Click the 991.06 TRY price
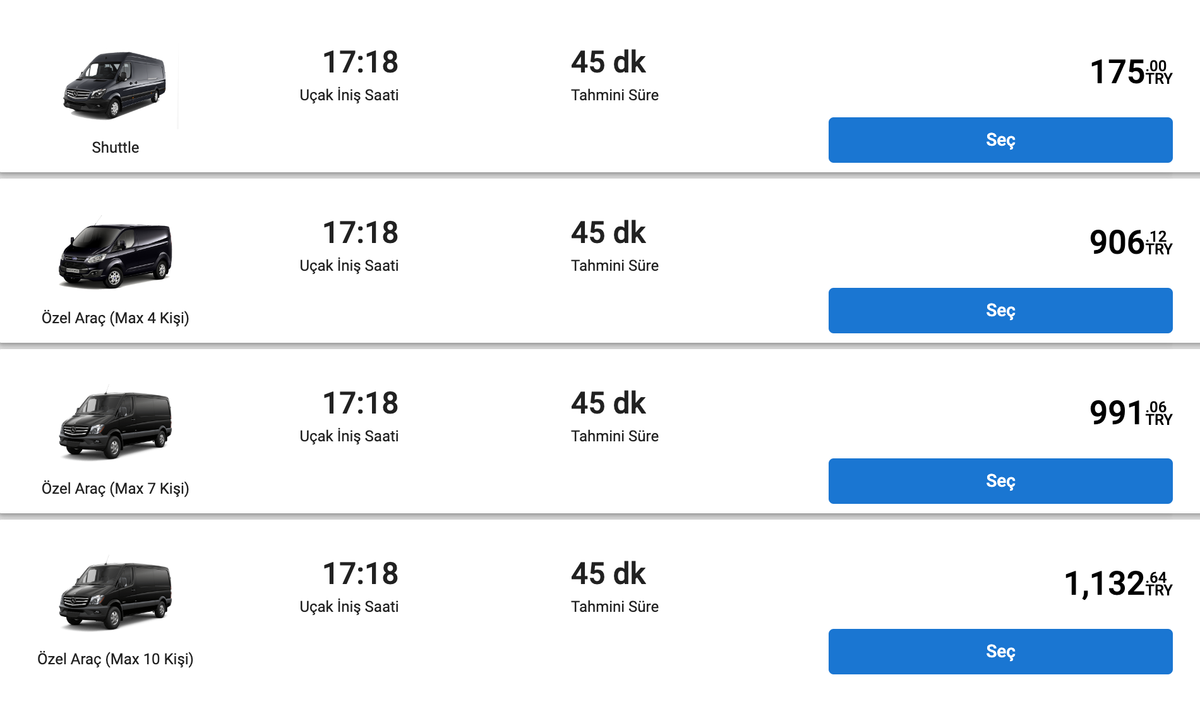This screenshot has height=726, width=1200. [1130, 413]
